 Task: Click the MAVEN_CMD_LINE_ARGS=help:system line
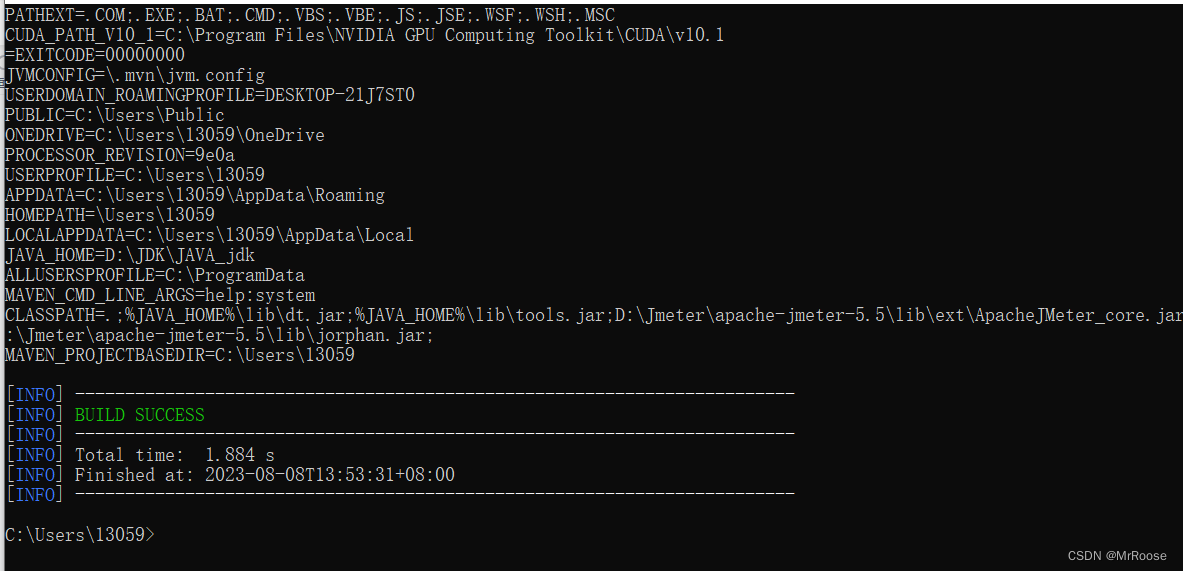[x=160, y=296]
